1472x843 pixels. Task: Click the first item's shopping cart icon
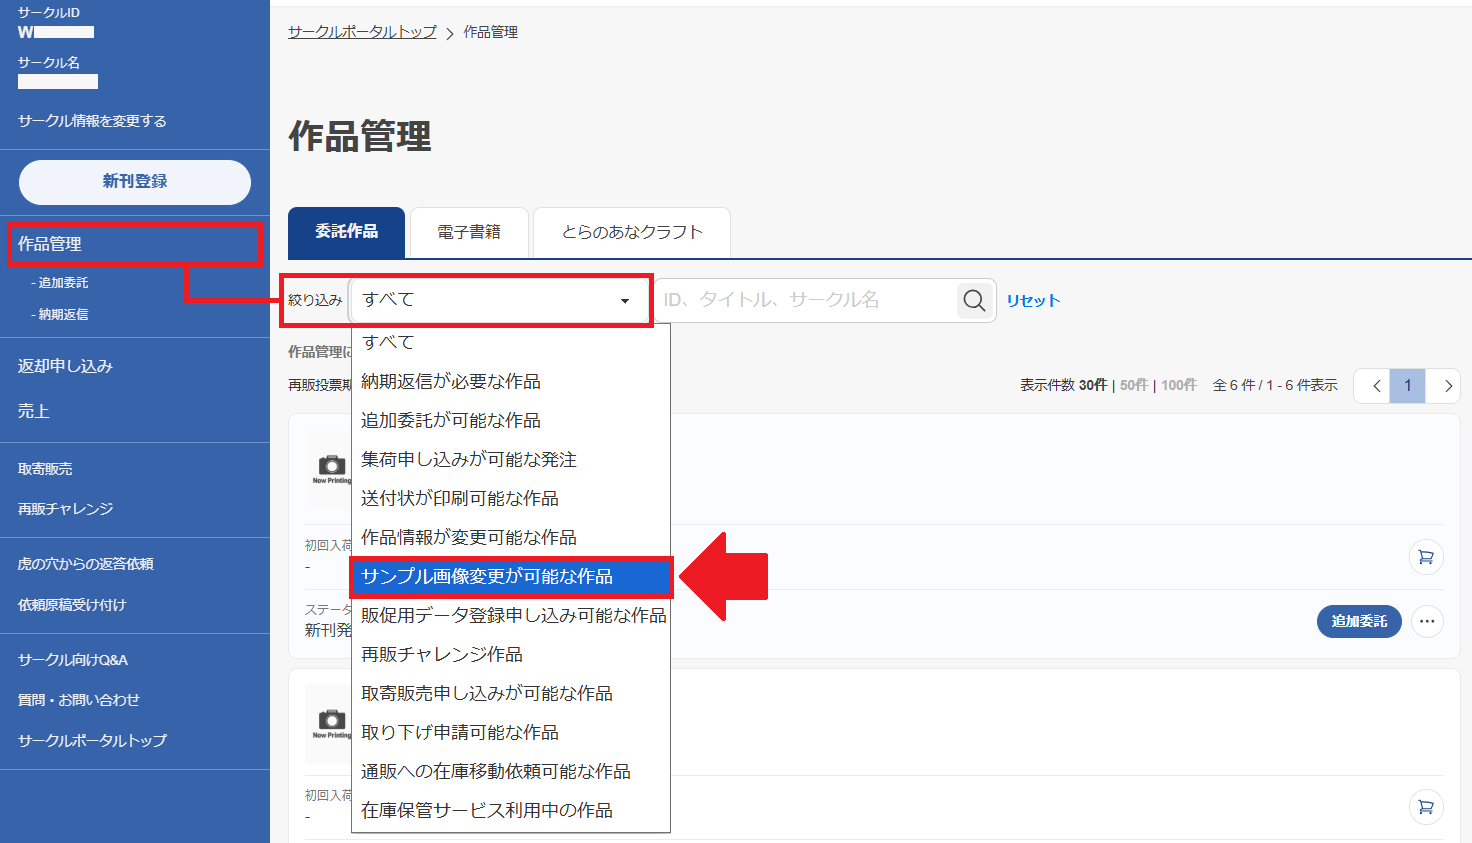[x=1426, y=557]
